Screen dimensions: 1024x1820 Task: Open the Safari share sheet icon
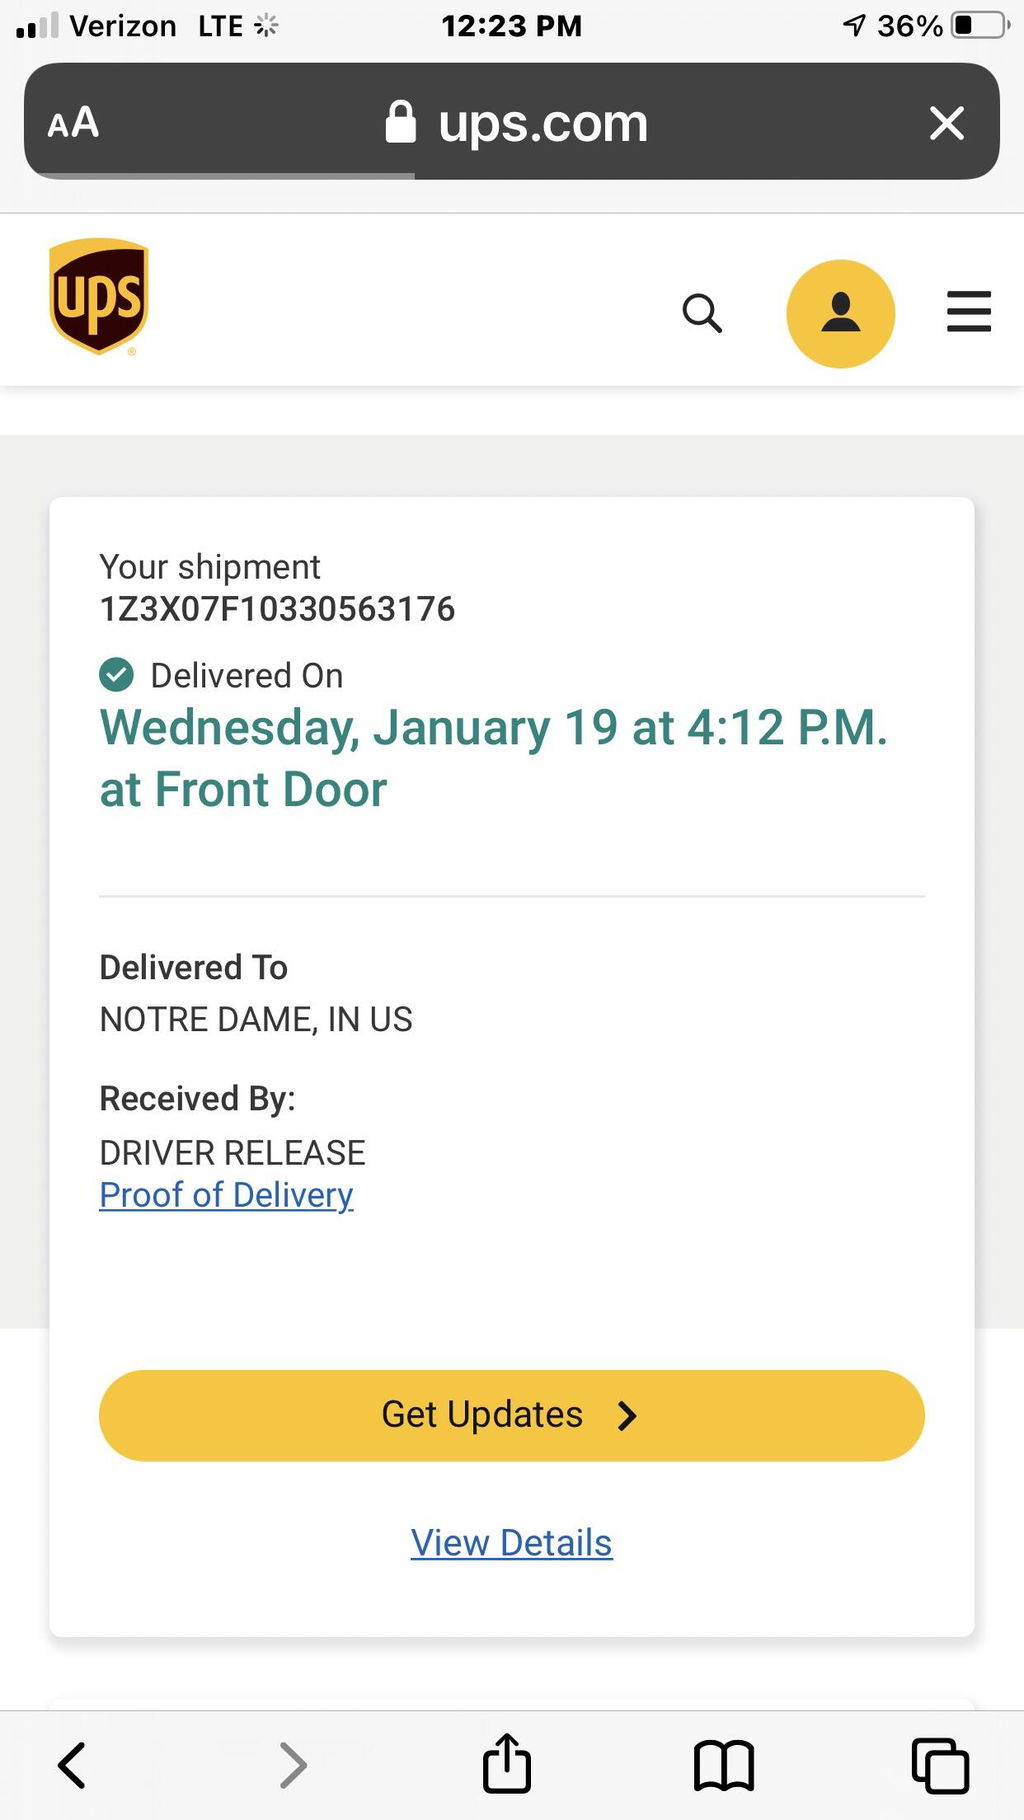tap(507, 1763)
